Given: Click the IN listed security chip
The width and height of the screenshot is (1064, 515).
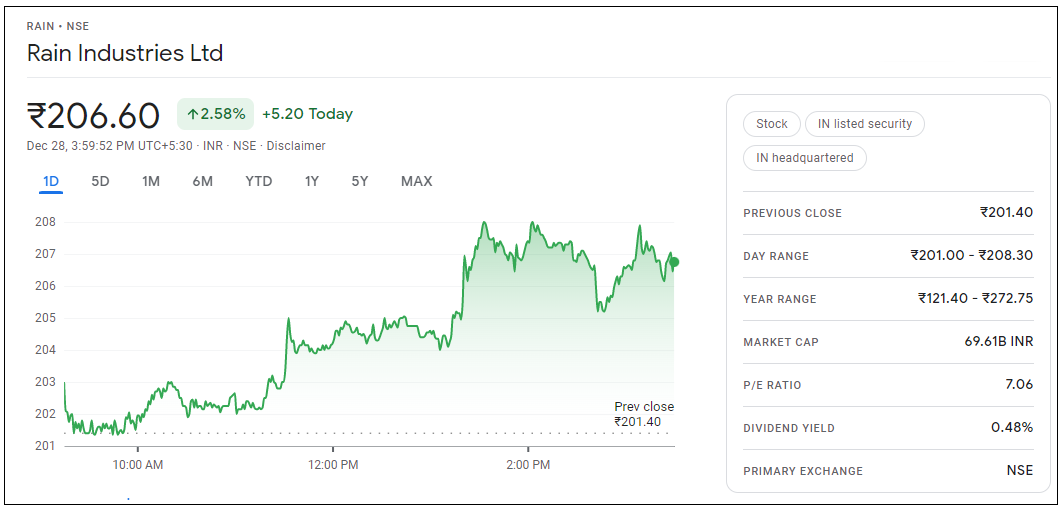Looking at the screenshot, I should pyautogui.click(x=864, y=124).
